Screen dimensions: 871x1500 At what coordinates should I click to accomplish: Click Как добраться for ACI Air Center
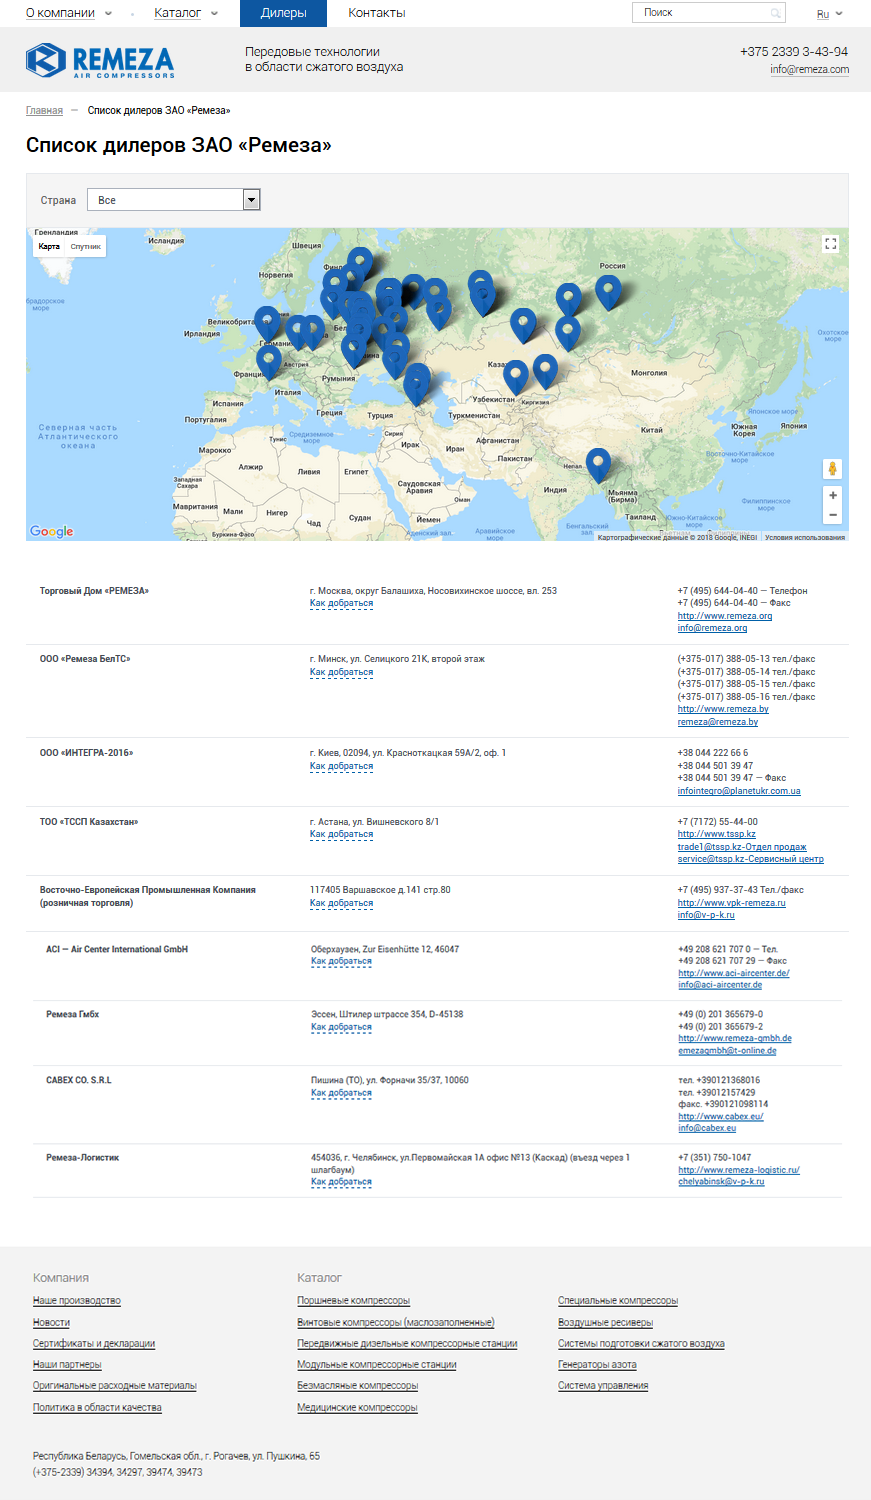[x=341, y=961]
